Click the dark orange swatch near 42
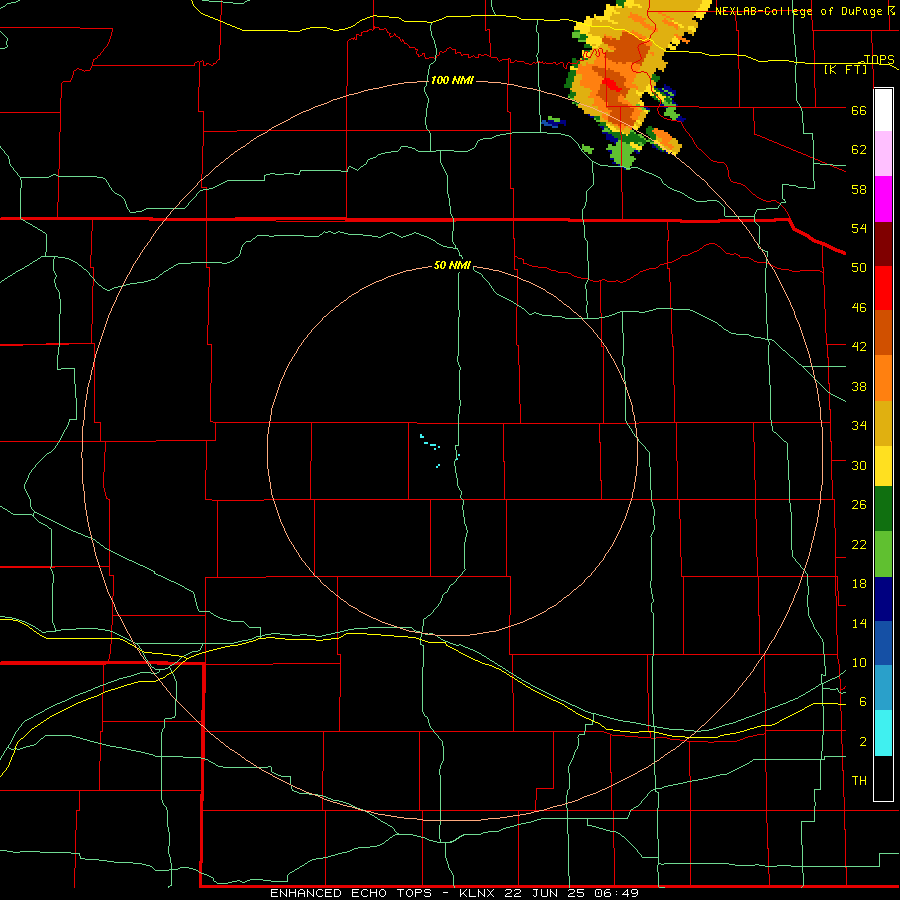This screenshot has height=900, width=900. coord(883,333)
